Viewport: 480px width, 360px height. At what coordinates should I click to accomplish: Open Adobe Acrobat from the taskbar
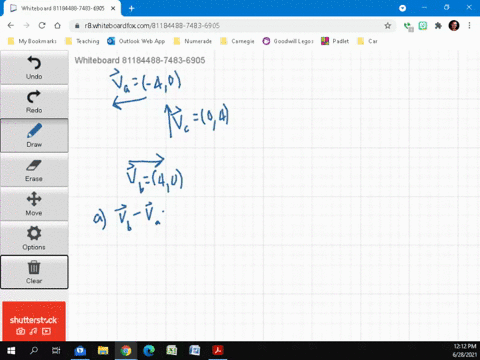click(x=217, y=351)
